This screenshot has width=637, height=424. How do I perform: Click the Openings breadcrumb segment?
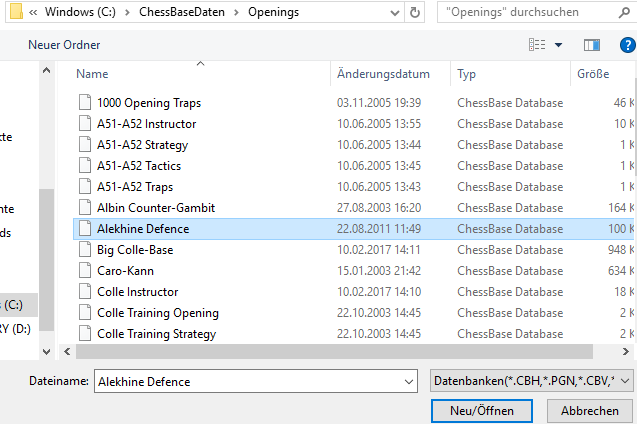(x=273, y=12)
